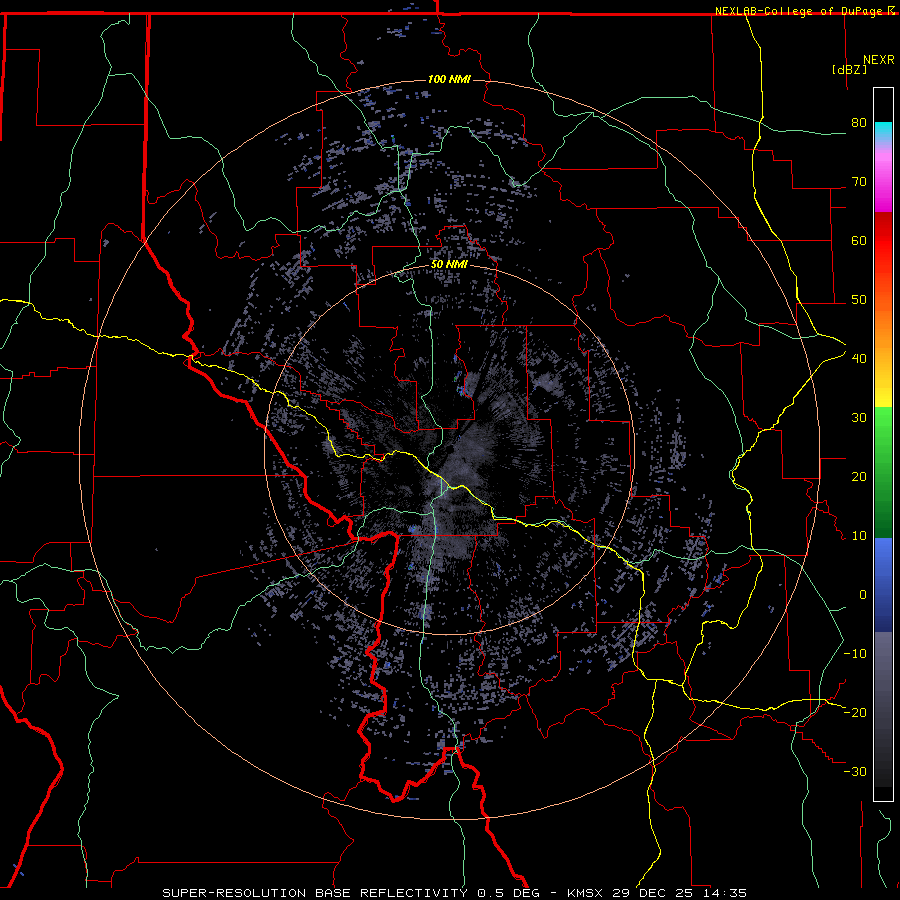Click the 60 value on the dBZ scale
900x900 pixels.
point(859,240)
